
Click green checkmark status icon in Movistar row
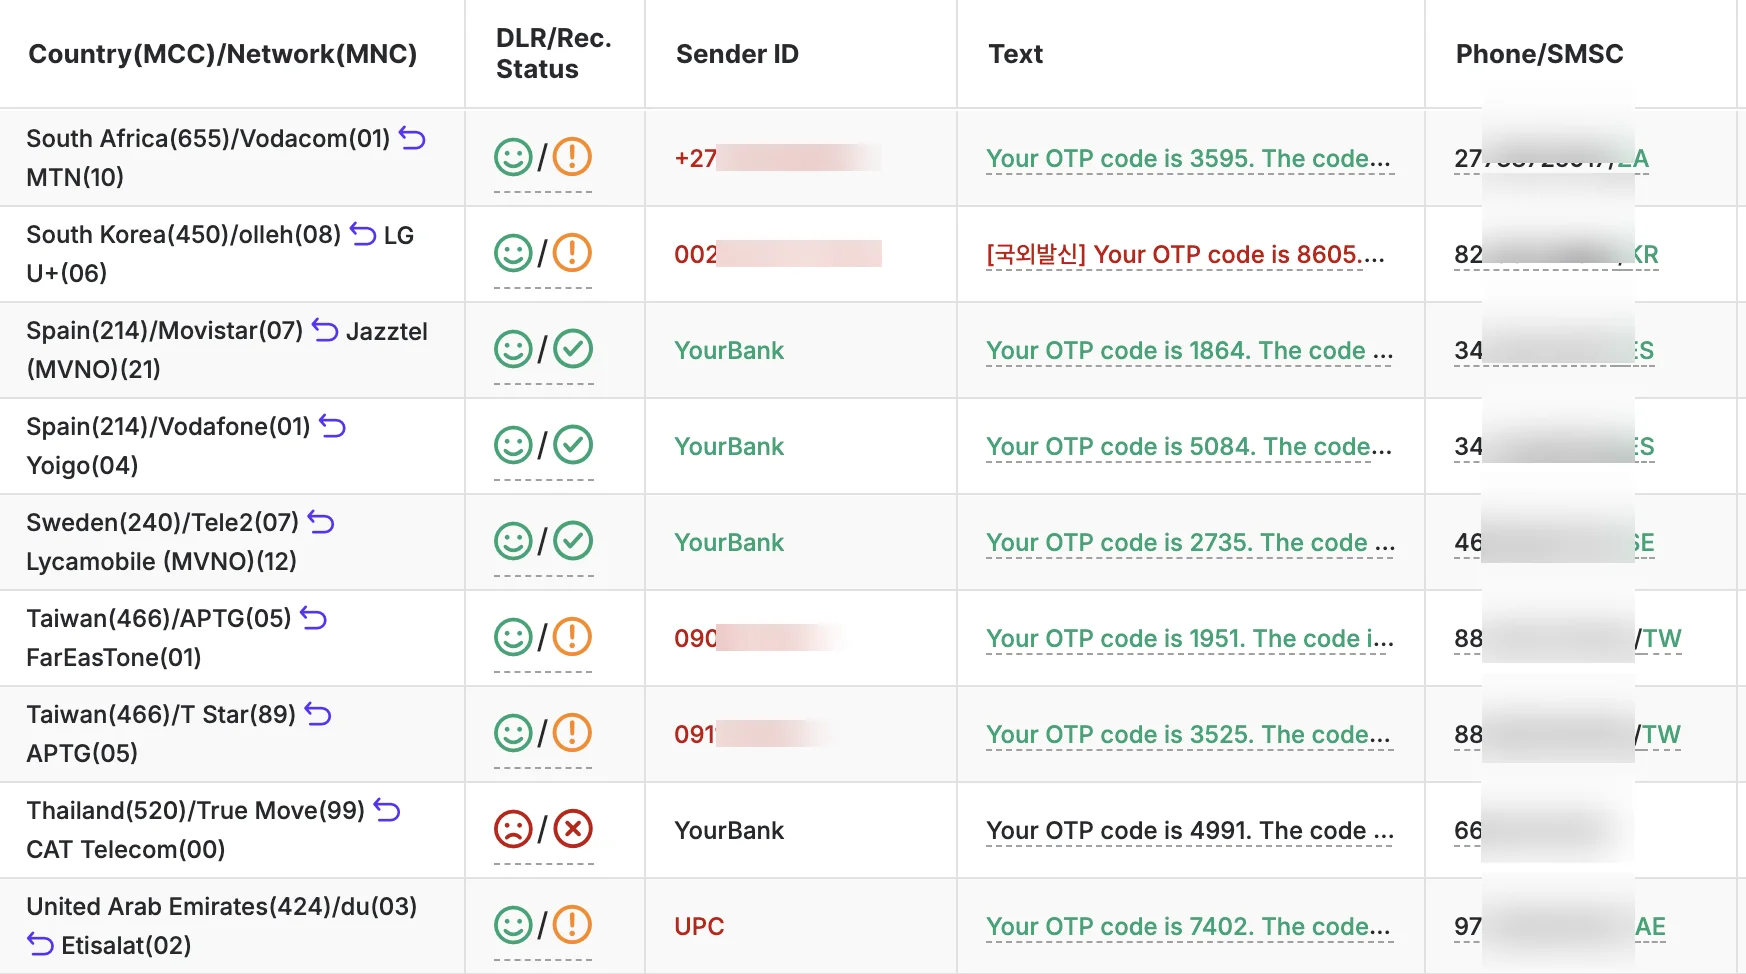tap(573, 349)
